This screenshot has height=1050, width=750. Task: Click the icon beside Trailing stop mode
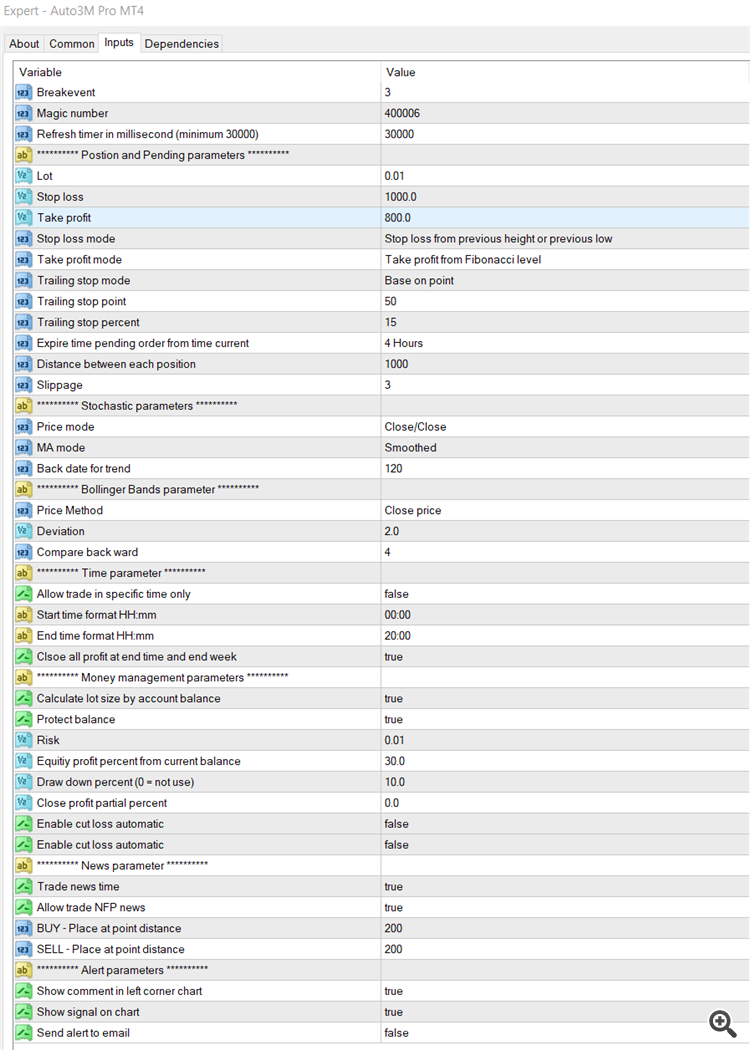click(23, 281)
